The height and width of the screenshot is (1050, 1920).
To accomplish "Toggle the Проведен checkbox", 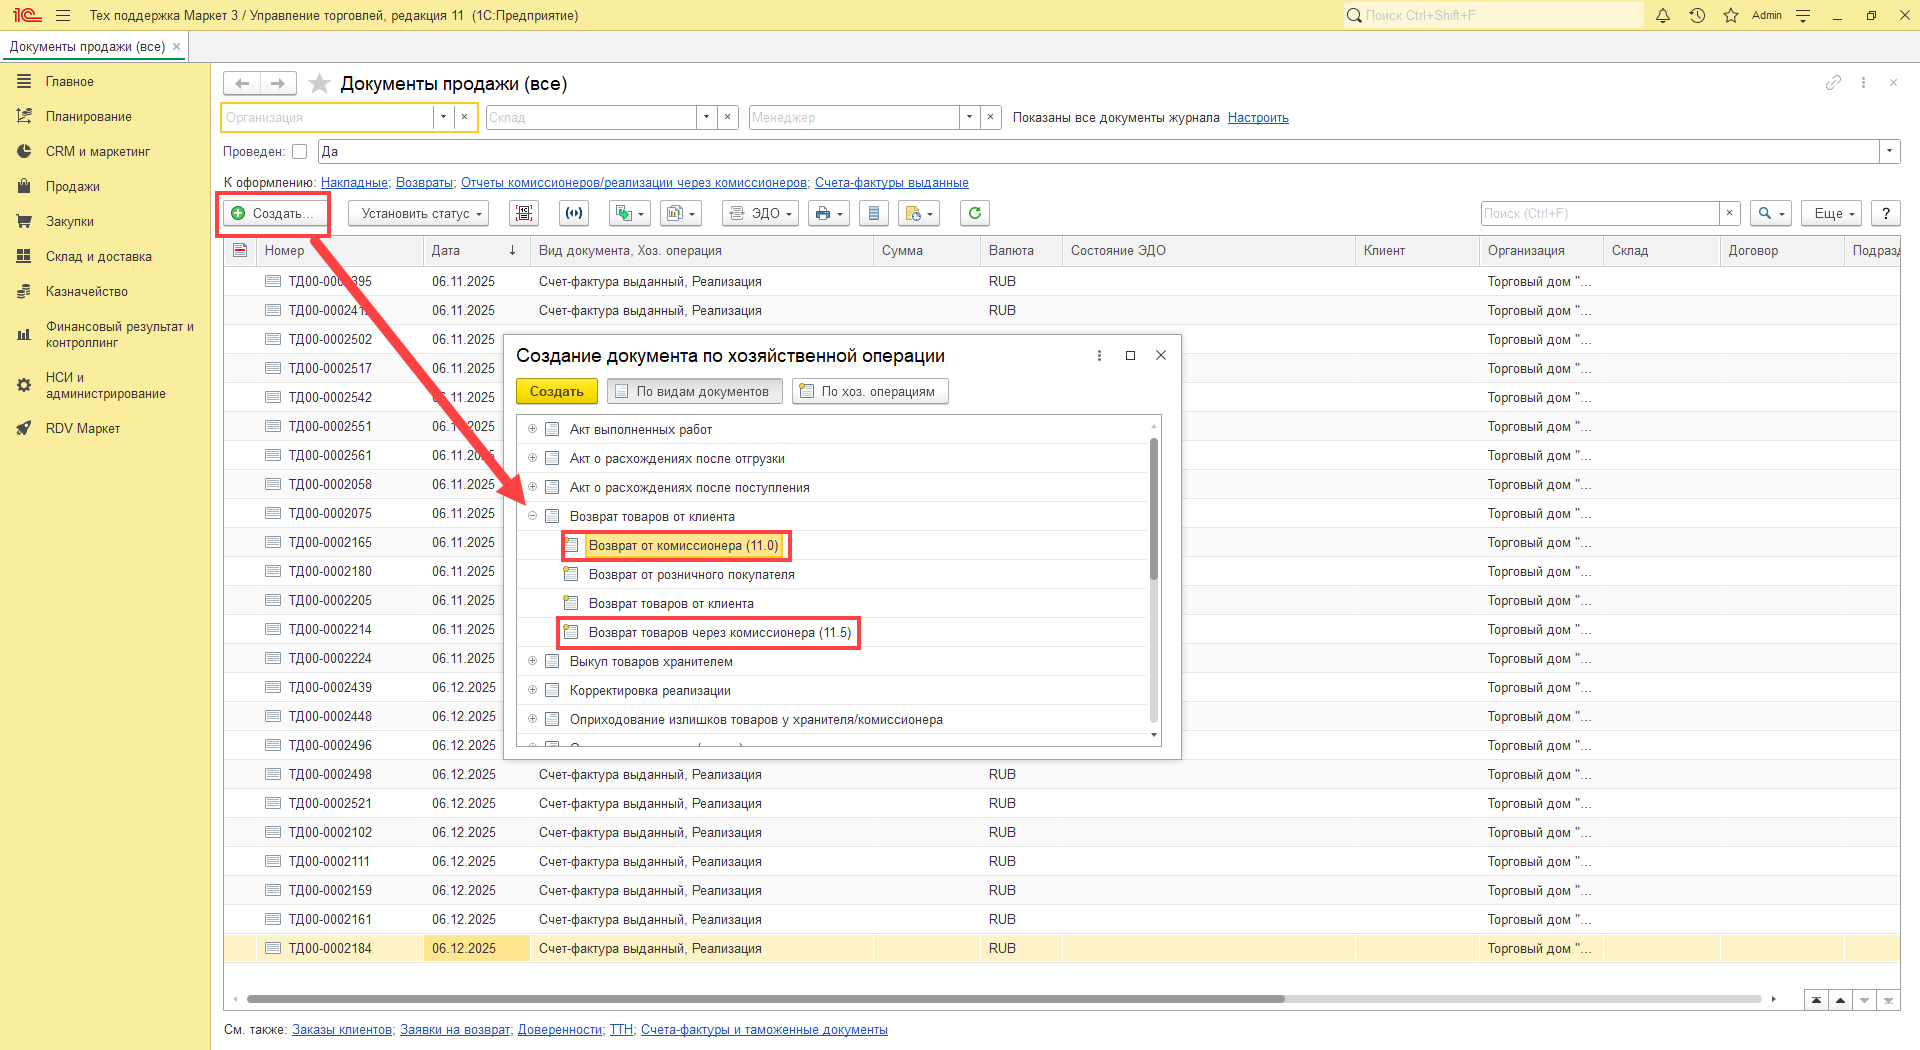I will pyautogui.click(x=299, y=152).
